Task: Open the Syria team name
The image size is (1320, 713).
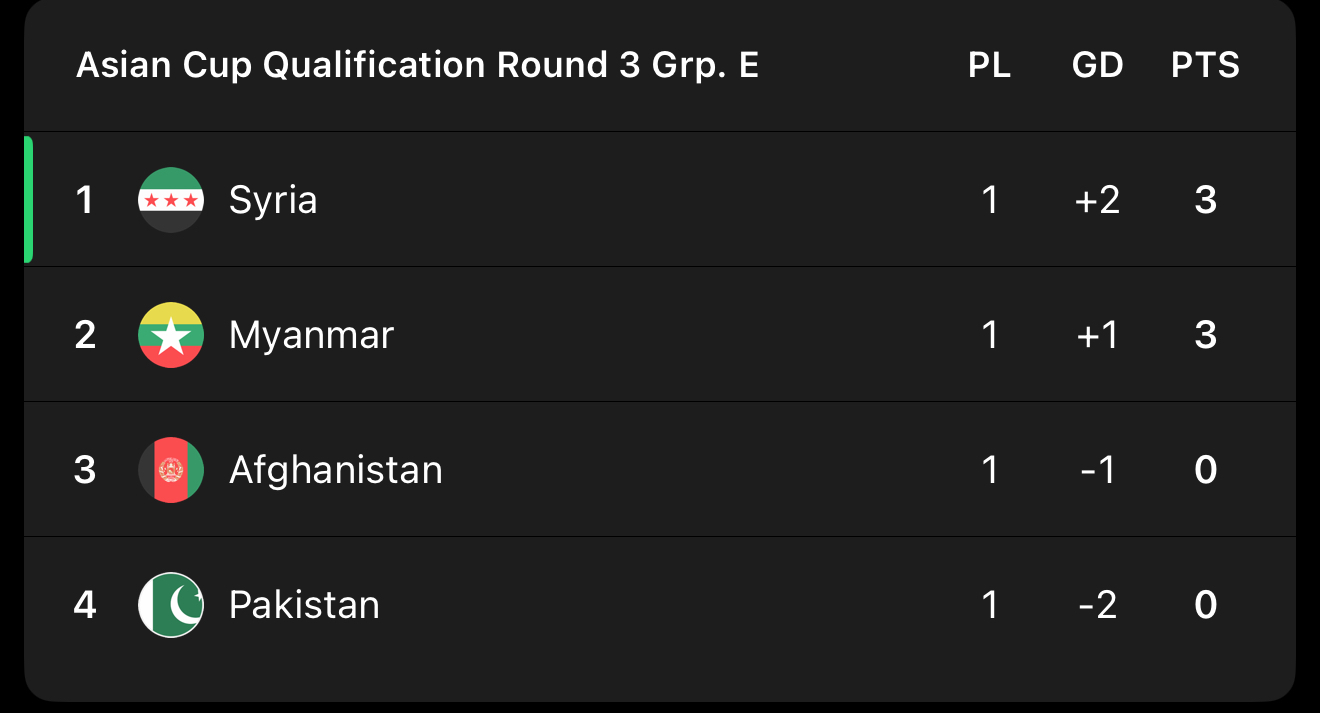Action: 273,200
